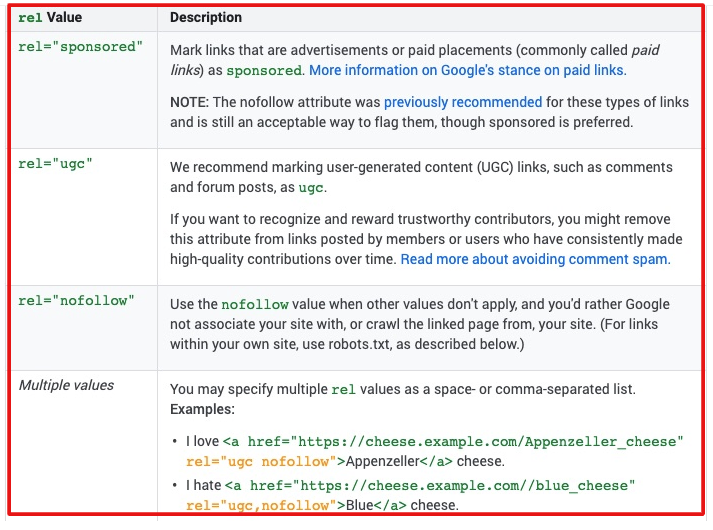
Task: Select the rel="ugc" cell
Action: [55, 164]
